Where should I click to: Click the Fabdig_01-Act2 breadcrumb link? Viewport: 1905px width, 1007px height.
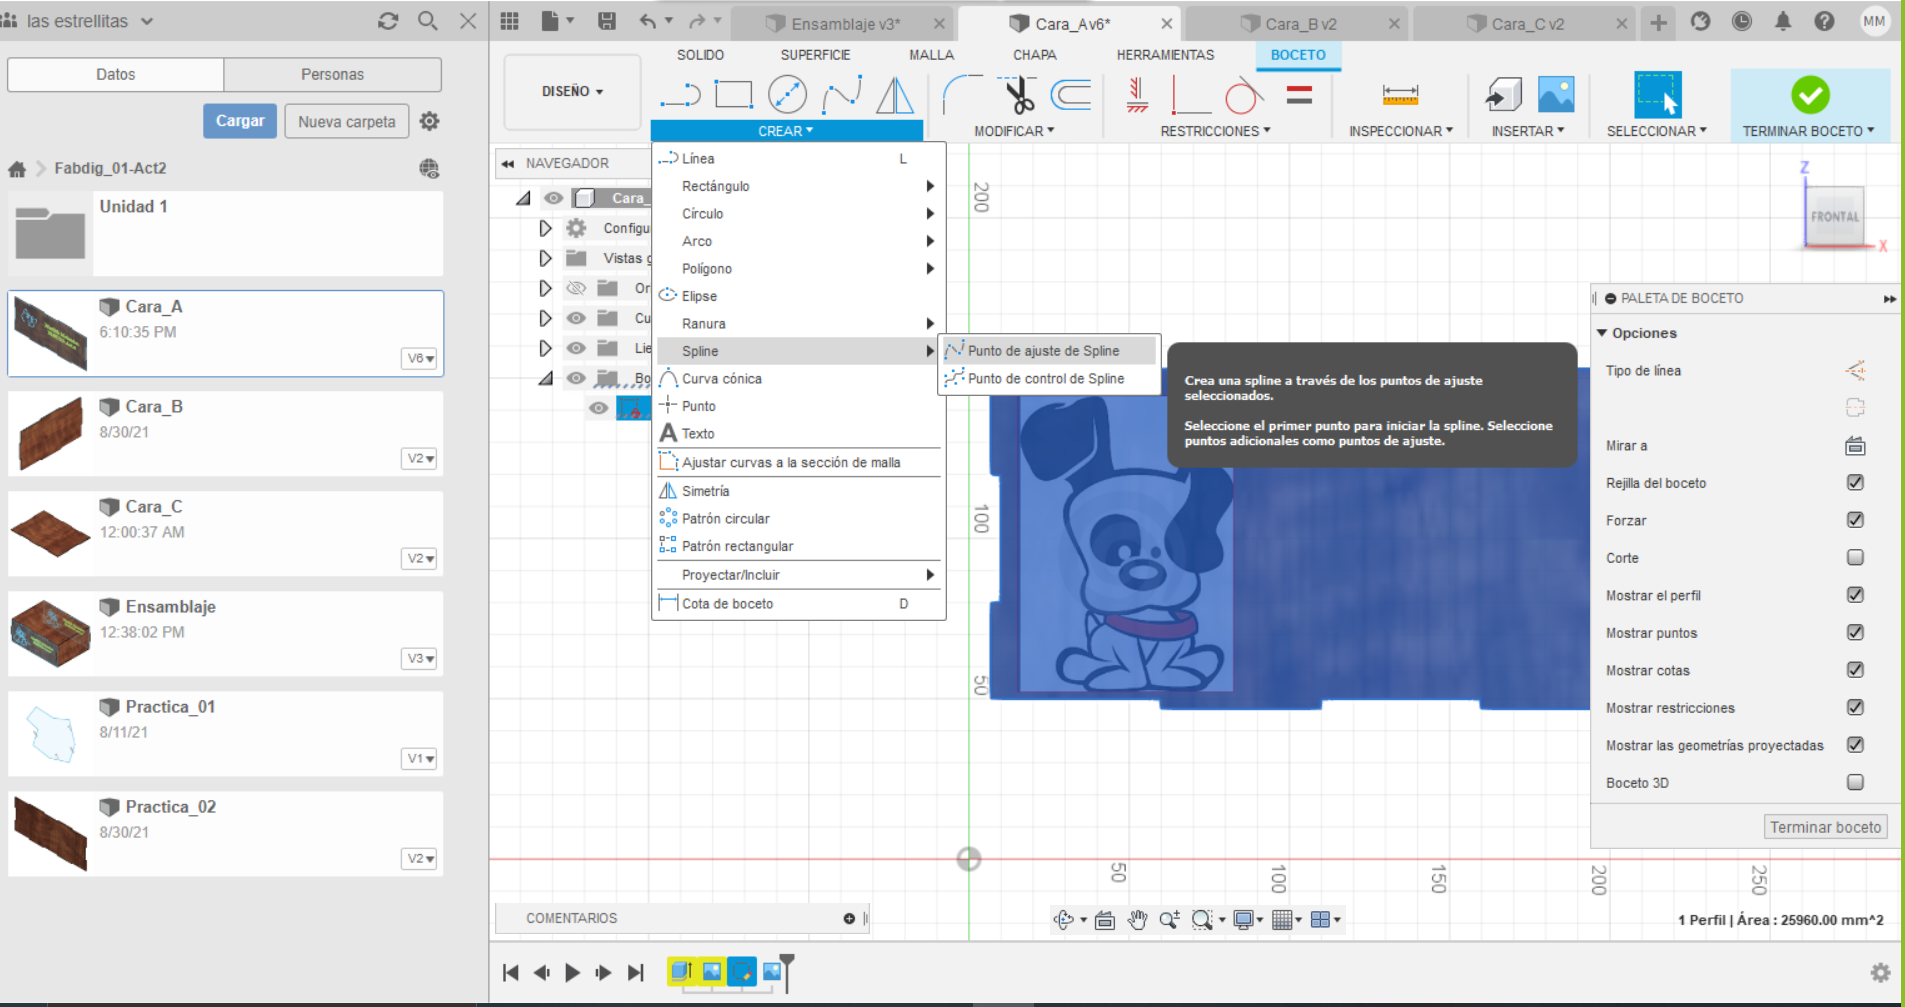[110, 168]
